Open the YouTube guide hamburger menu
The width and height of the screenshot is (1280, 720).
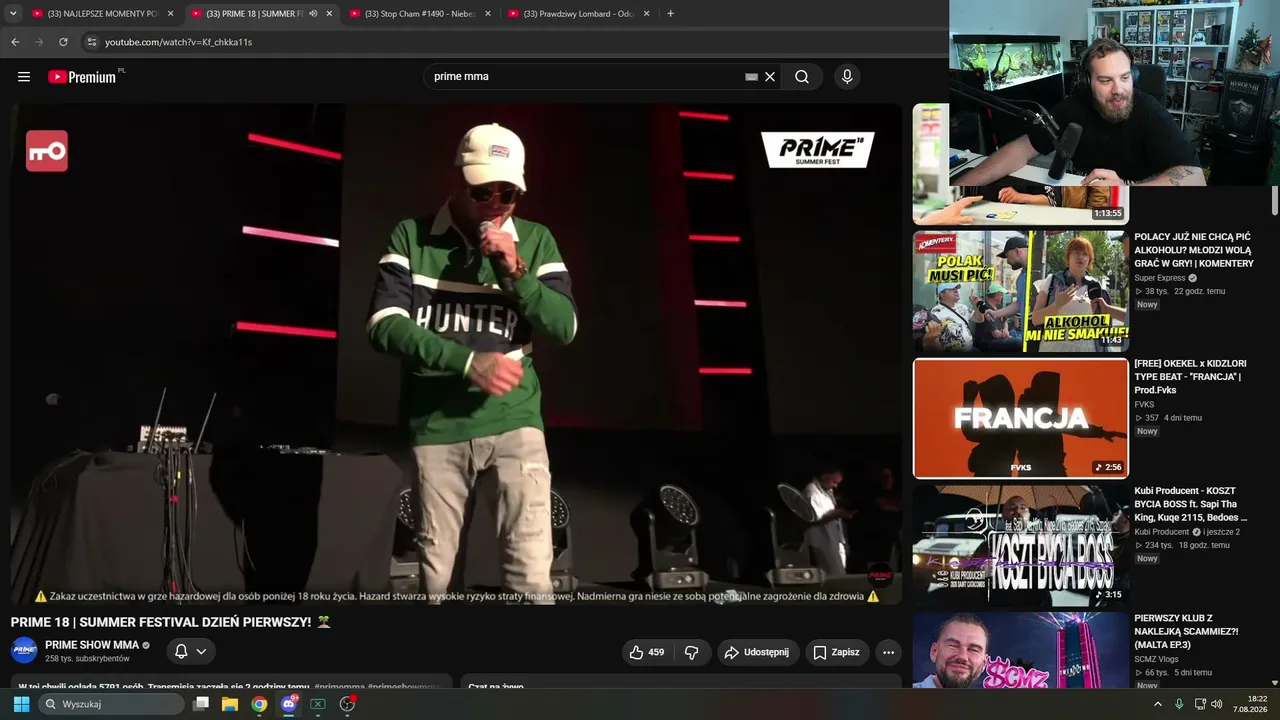[24, 77]
